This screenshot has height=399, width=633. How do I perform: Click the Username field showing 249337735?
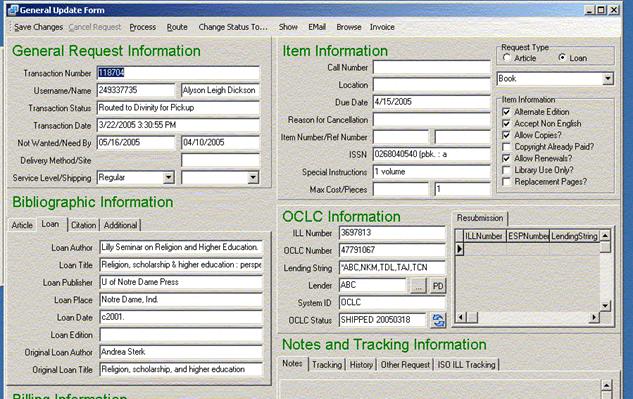136,90
